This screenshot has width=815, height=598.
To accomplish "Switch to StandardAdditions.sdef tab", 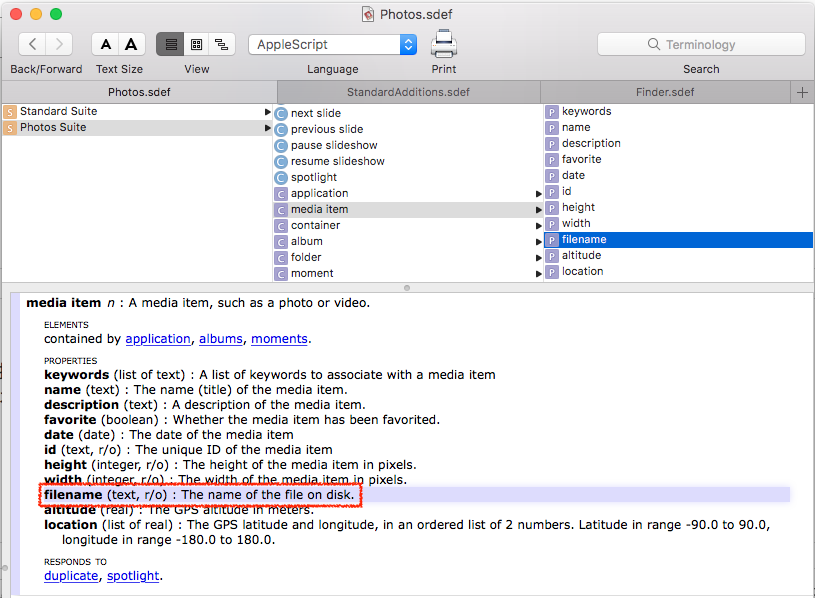I will click(409, 92).
